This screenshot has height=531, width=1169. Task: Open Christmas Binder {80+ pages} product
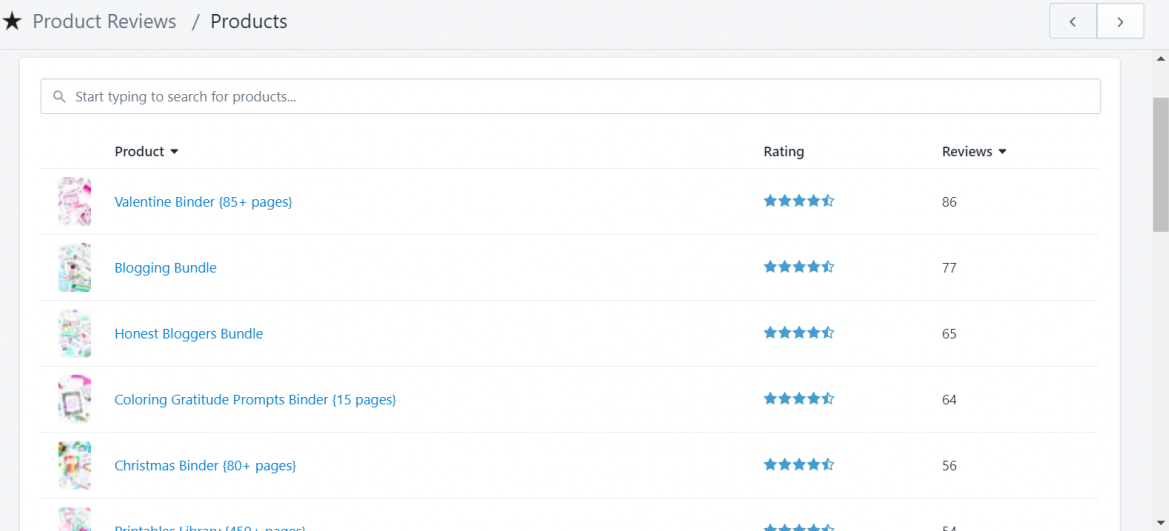[x=205, y=465]
